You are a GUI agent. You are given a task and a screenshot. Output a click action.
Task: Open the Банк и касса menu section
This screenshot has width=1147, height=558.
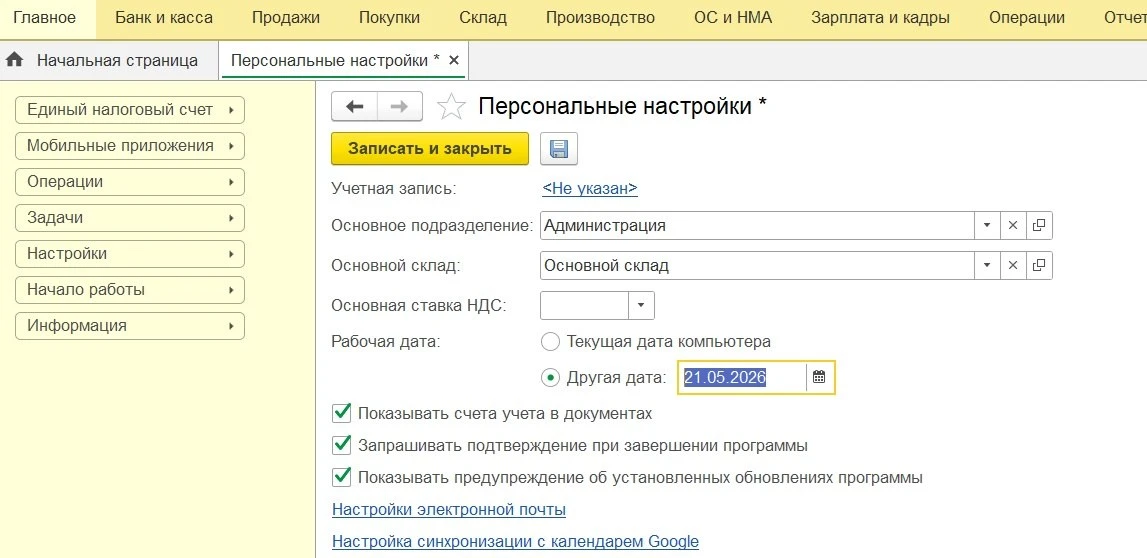[x=164, y=18]
